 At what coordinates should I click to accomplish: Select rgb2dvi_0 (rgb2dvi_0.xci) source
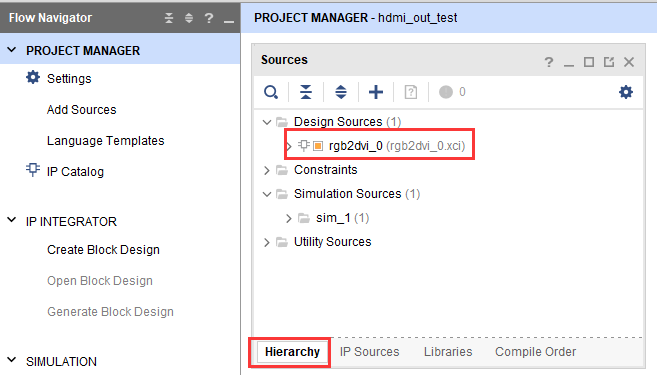click(397, 146)
